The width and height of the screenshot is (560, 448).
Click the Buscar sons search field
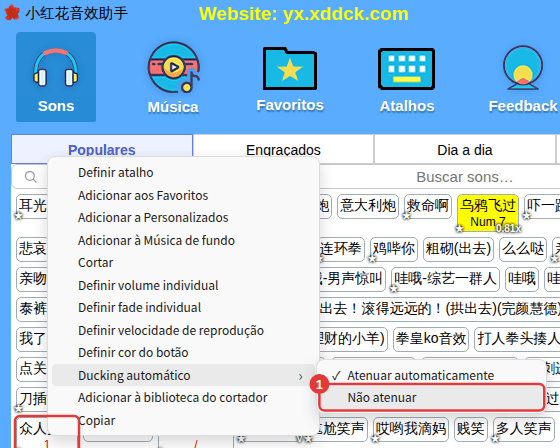(464, 177)
